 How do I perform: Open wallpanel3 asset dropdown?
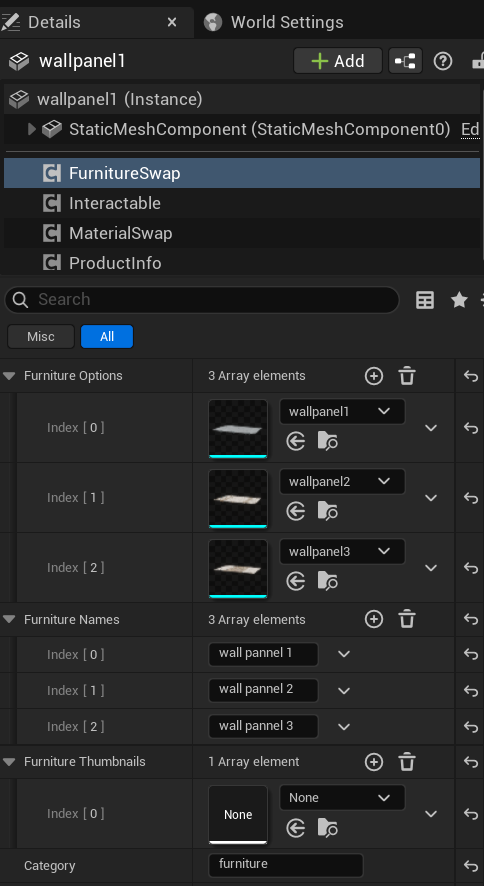point(342,551)
